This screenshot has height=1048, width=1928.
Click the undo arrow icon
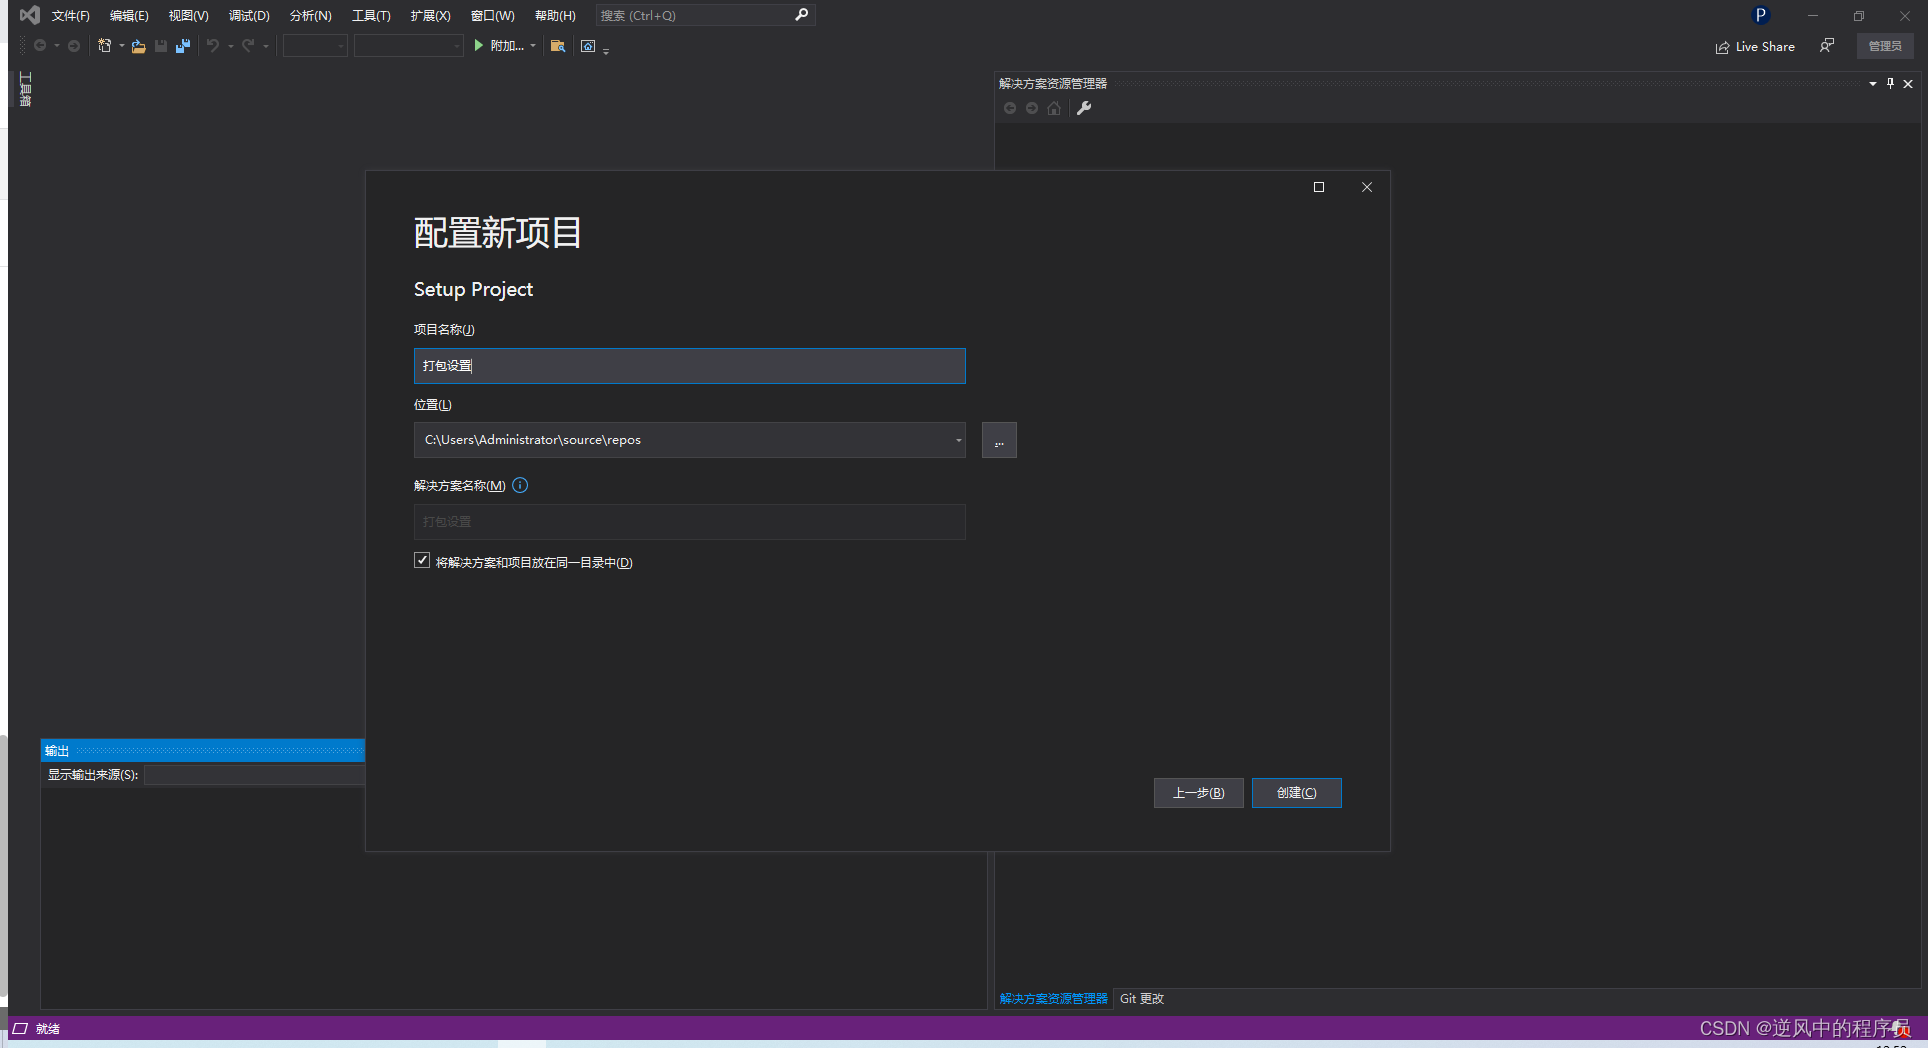tap(213, 46)
